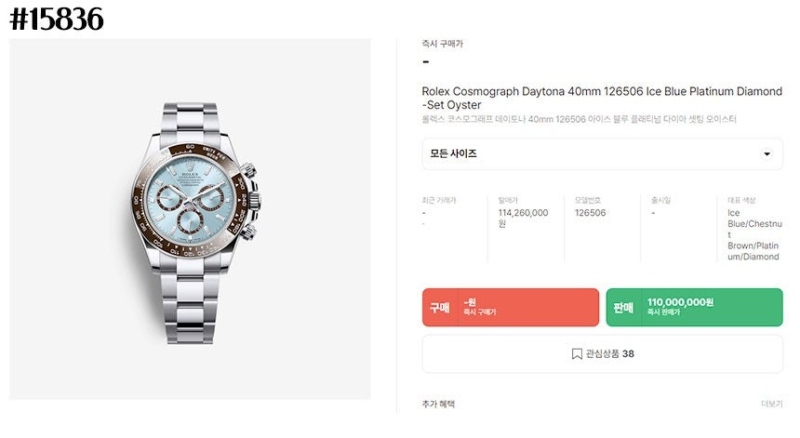The image size is (800, 438).
Task: Click the Korean product subtitle text
Action: click(x=579, y=119)
